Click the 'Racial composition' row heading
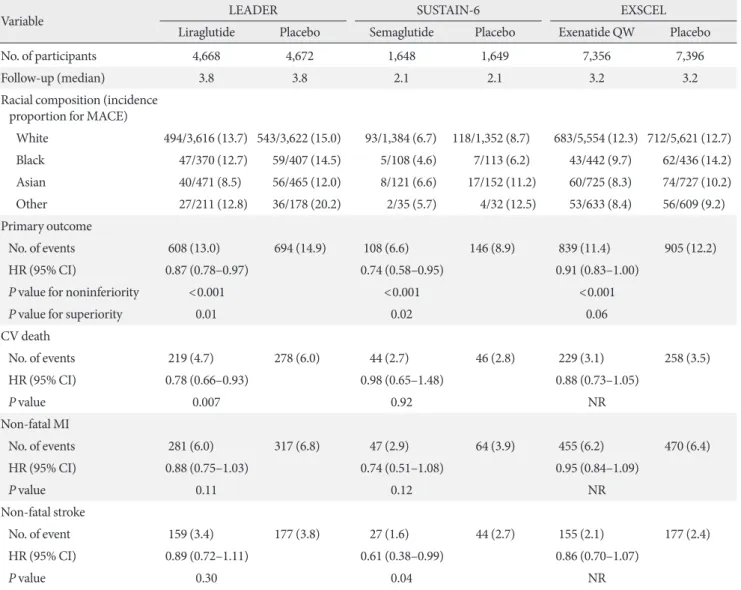 click(x=79, y=108)
